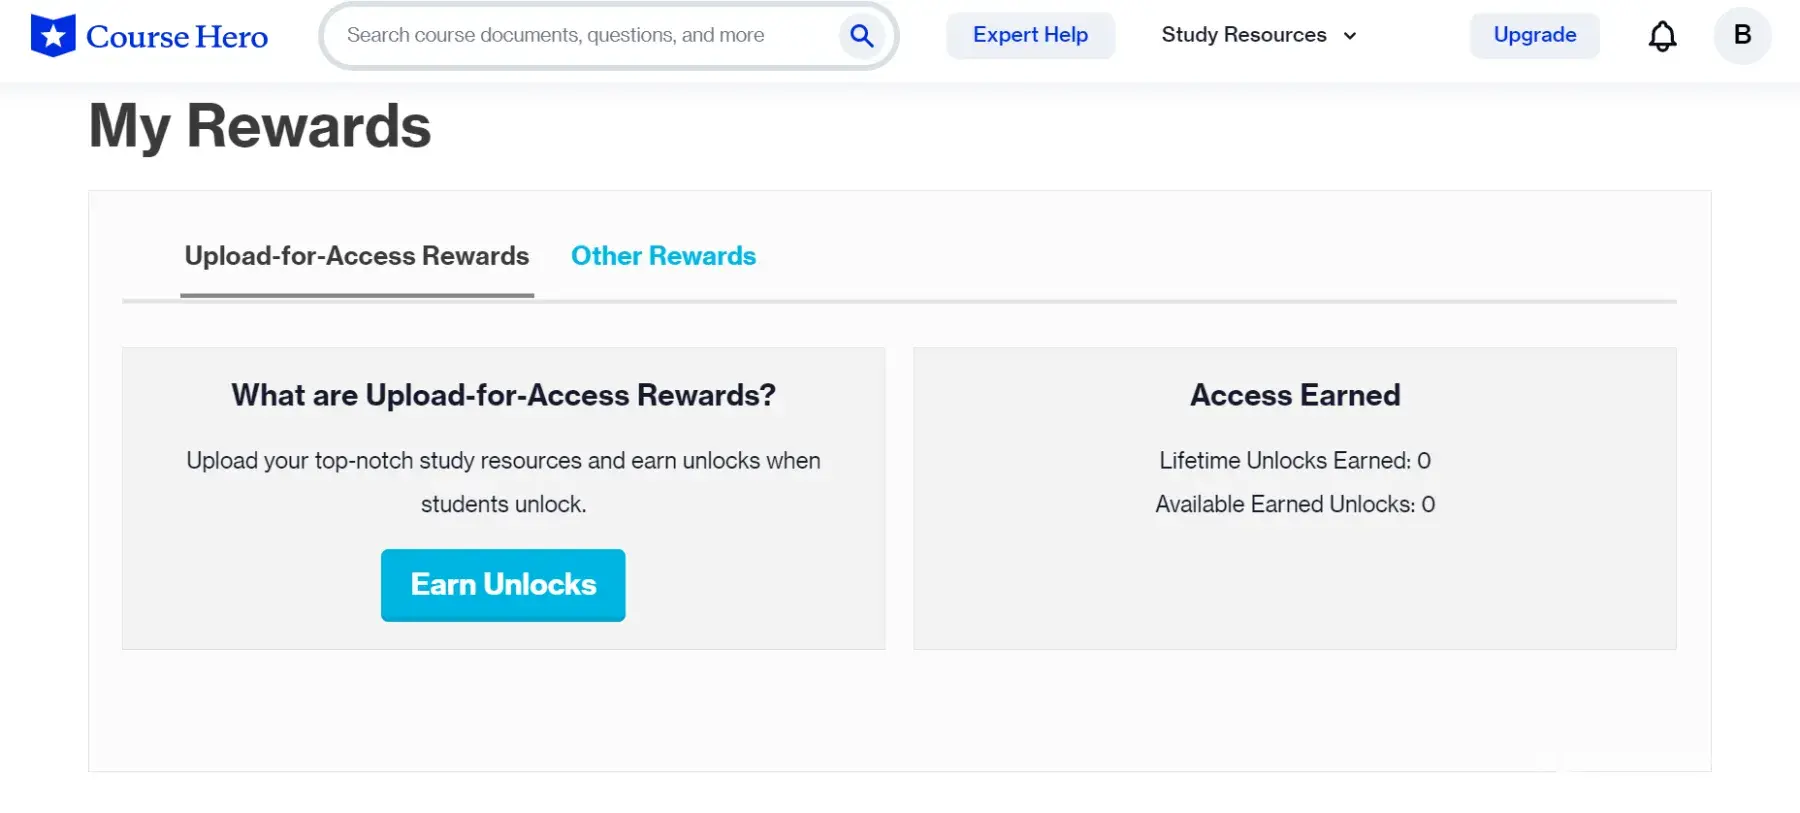
Task: Switch to the Other Rewards tab
Action: pyautogui.click(x=663, y=256)
